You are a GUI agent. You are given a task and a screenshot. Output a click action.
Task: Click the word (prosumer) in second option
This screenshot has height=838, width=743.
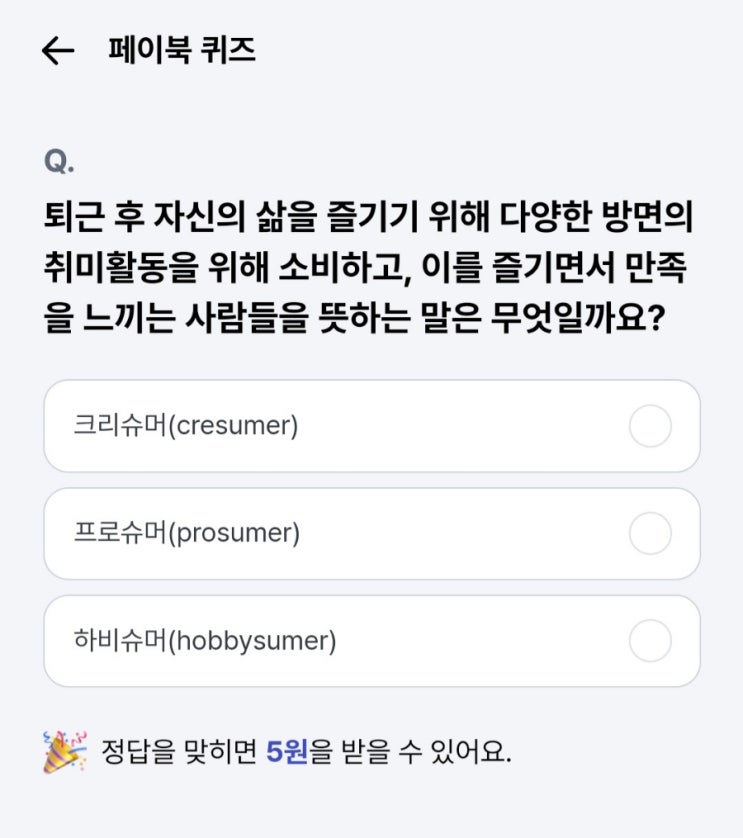point(234,534)
